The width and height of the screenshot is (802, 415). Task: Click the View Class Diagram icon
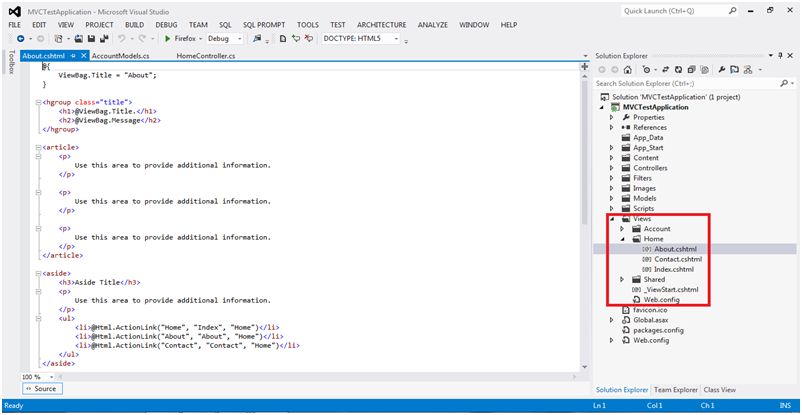tap(748, 70)
